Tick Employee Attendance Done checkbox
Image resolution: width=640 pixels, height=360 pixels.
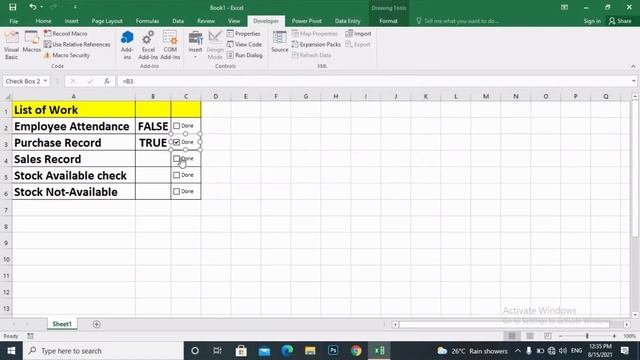coord(176,126)
